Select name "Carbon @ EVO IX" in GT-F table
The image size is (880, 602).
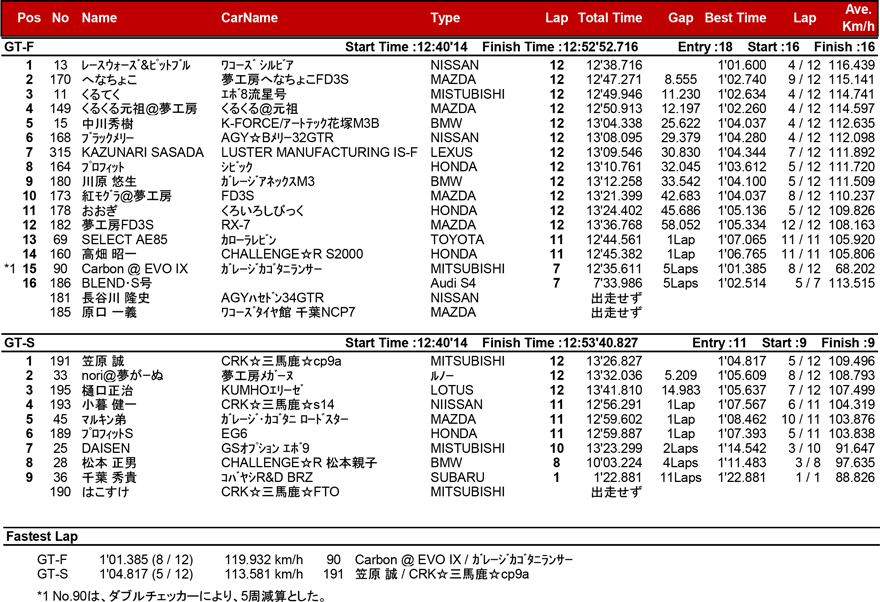pyautogui.click(x=135, y=269)
